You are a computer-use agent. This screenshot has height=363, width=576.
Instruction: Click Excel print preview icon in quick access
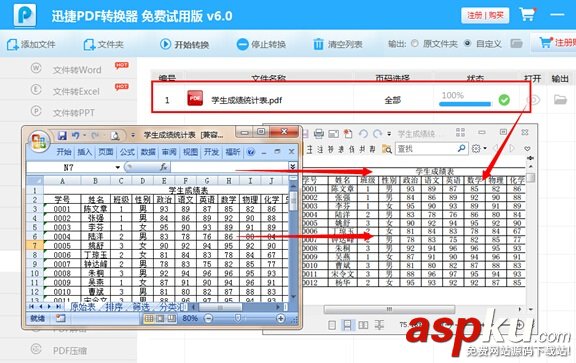coord(115,136)
